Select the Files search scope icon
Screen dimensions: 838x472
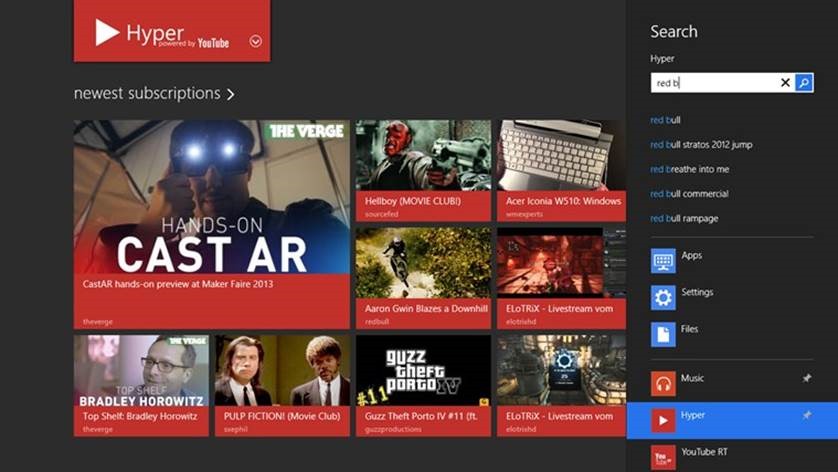[663, 333]
